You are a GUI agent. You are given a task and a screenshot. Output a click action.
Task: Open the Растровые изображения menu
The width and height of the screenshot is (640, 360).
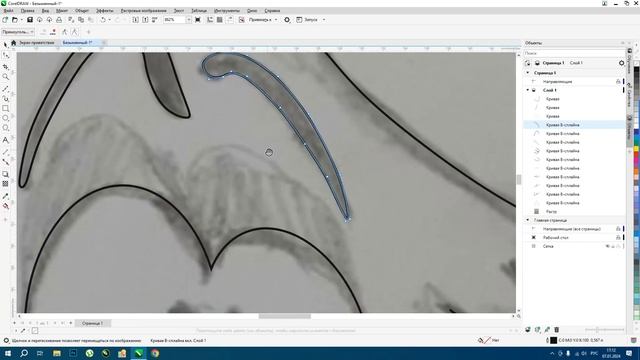[144, 11]
